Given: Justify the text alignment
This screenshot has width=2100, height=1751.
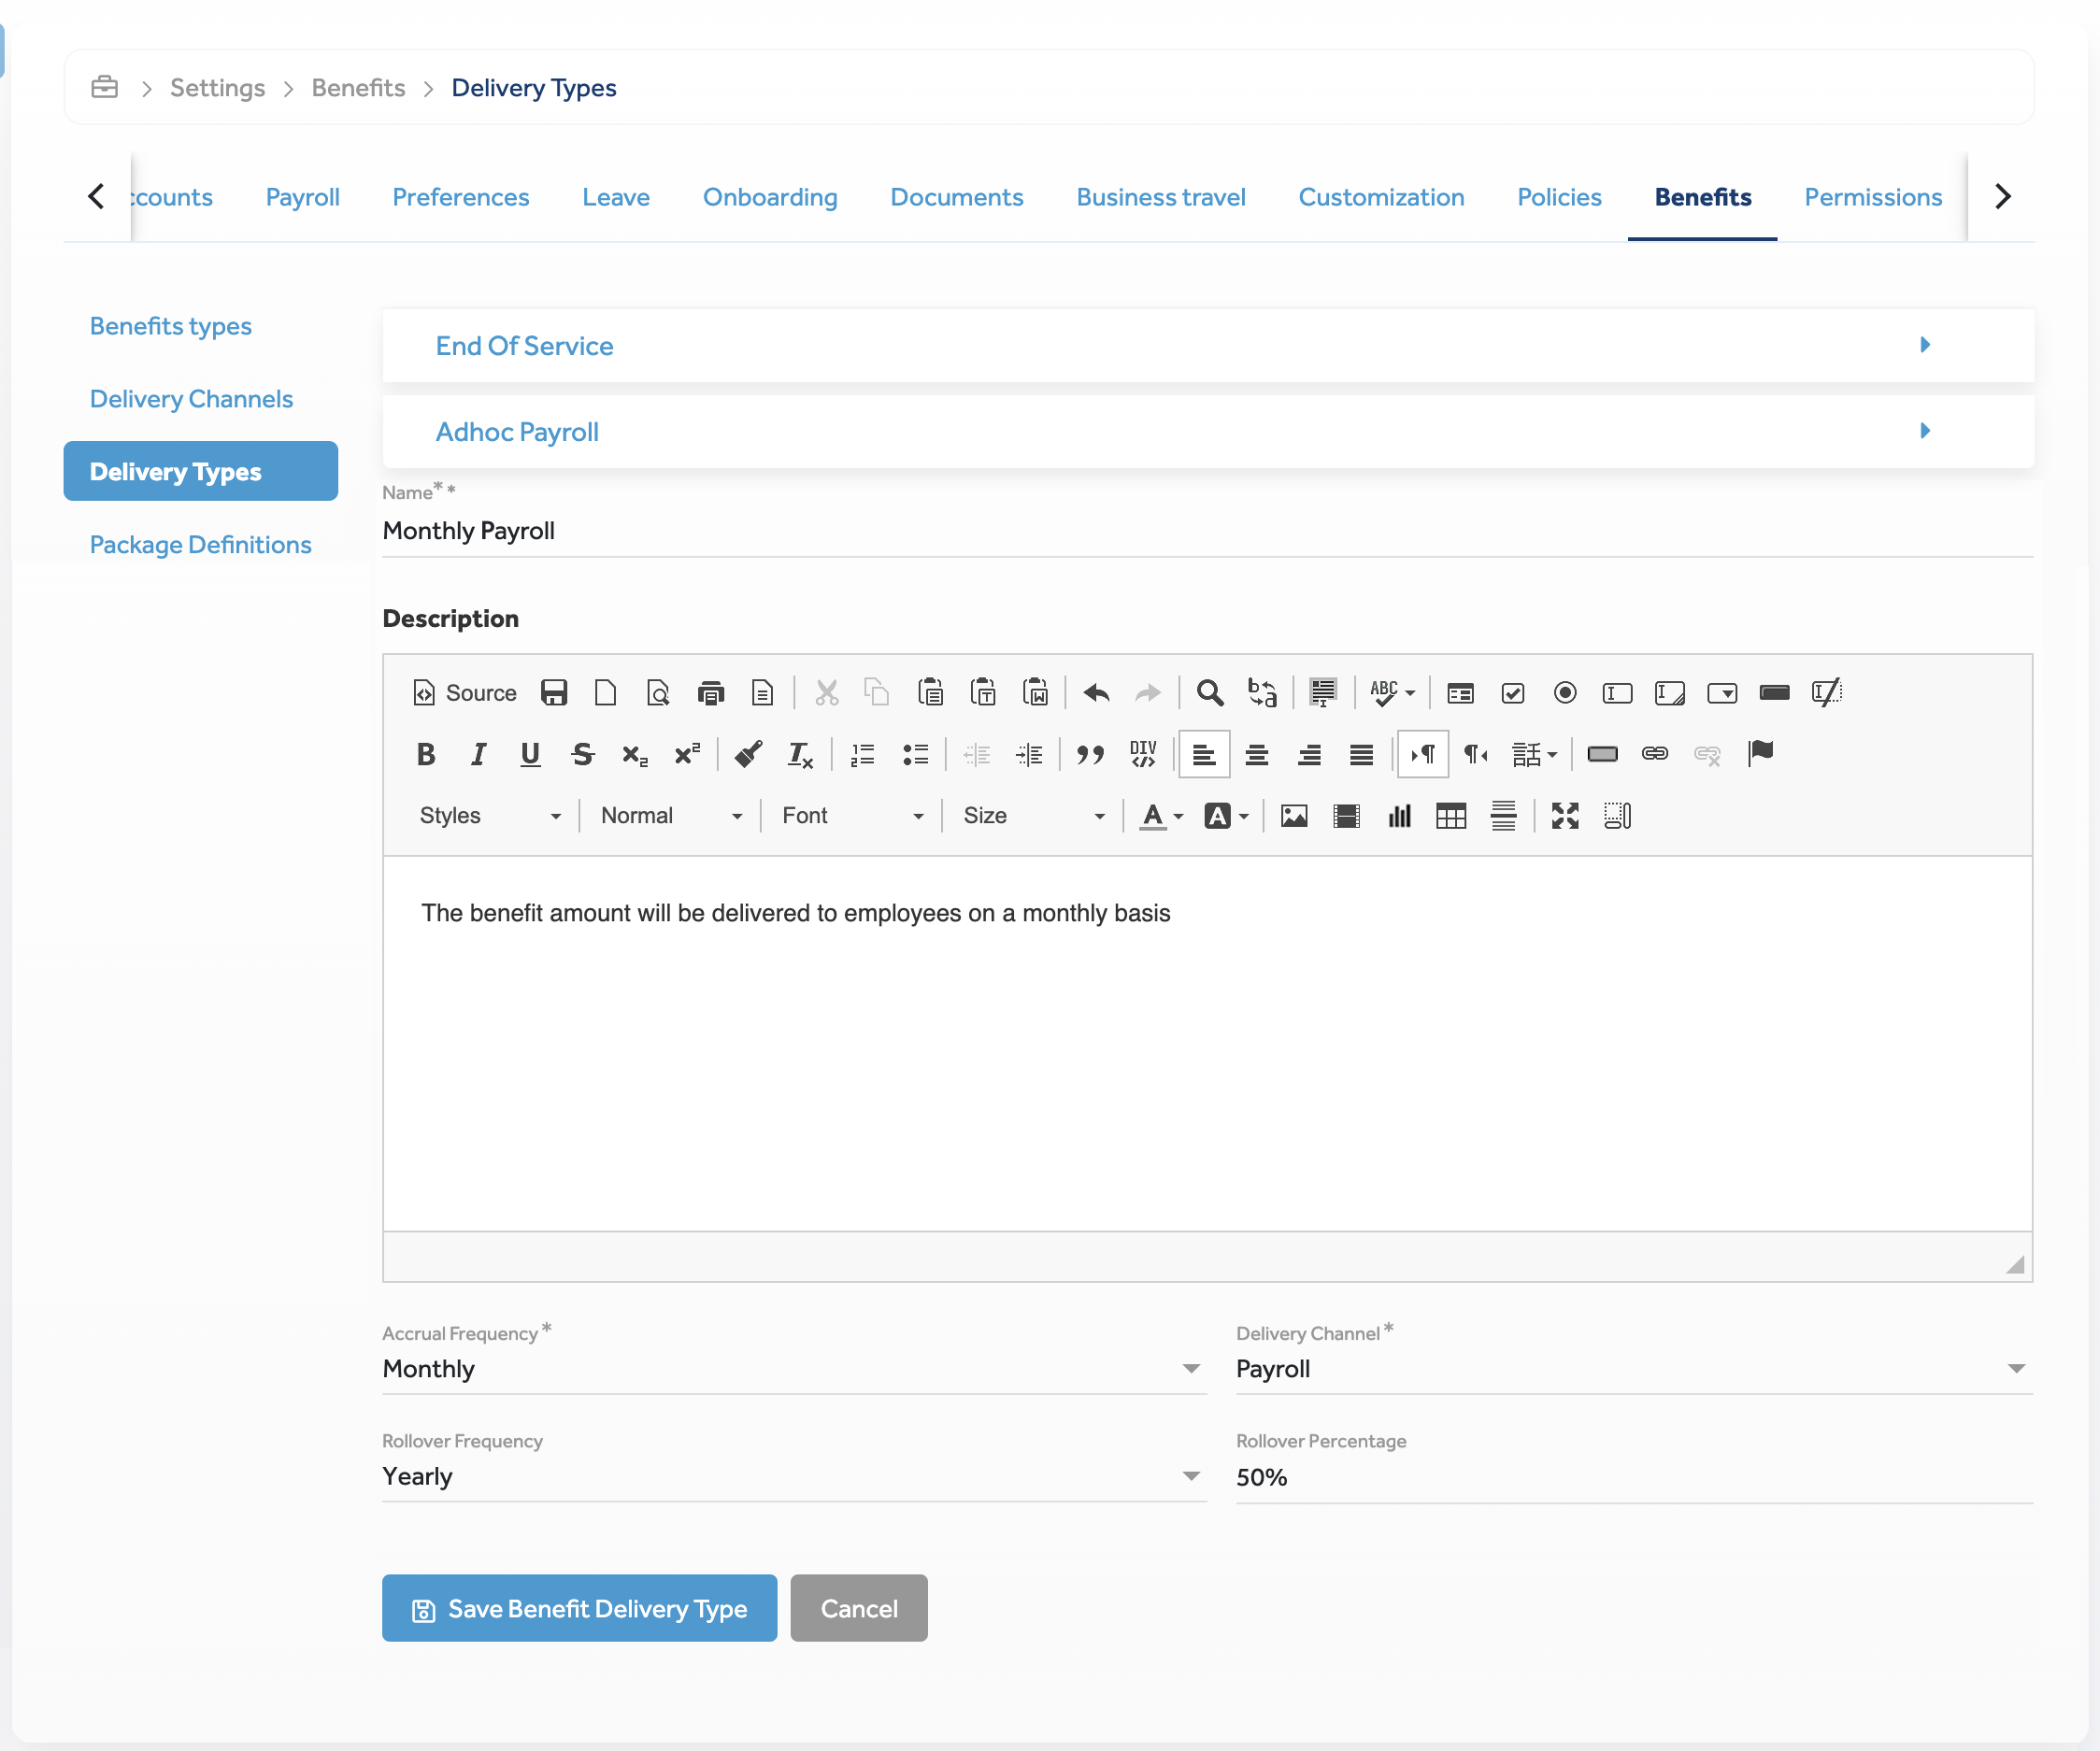Looking at the screenshot, I should (1361, 755).
